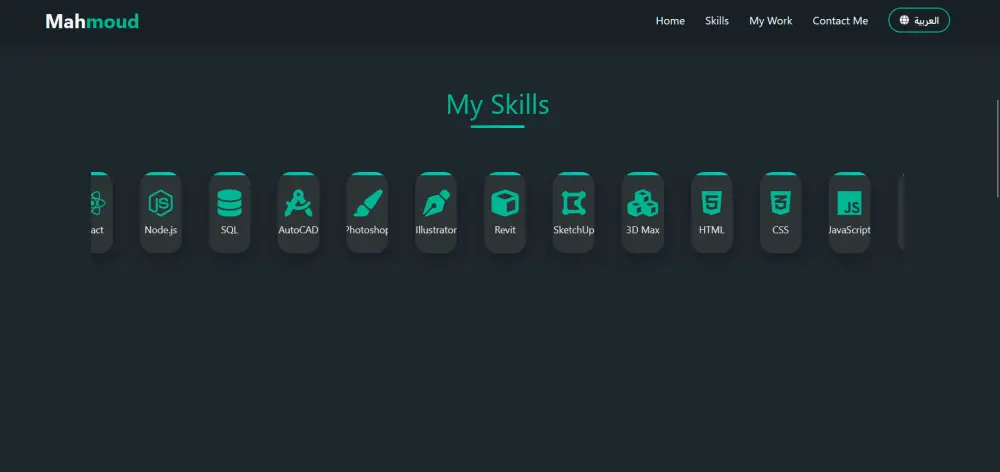The image size is (1000, 472).
Task: Click the Photoshop brush icon
Action: [368, 203]
